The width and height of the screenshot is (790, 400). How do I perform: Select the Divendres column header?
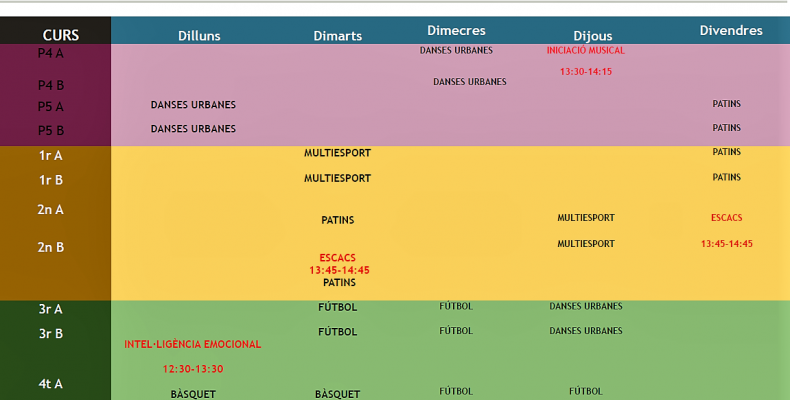point(731,31)
